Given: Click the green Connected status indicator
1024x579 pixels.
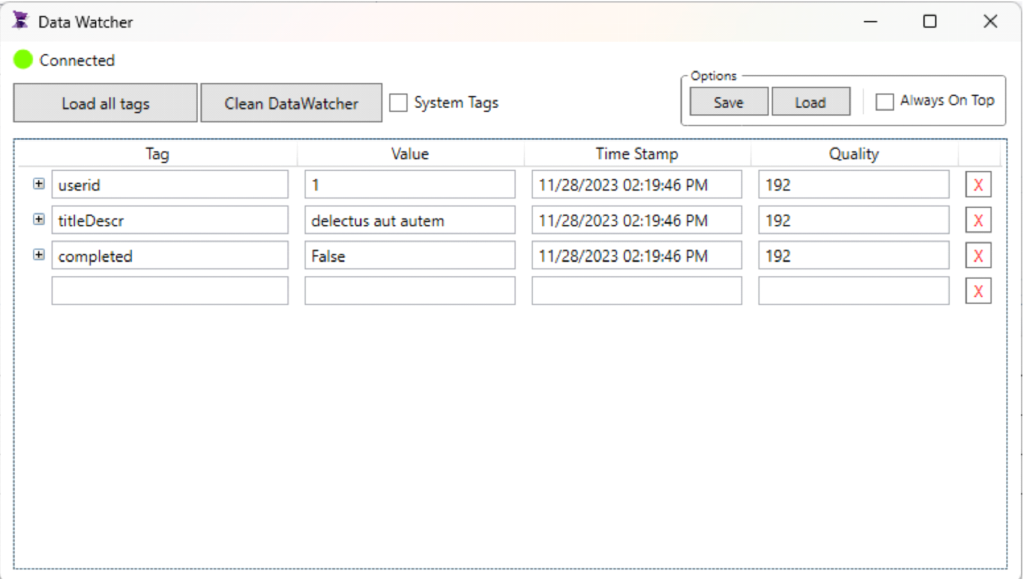Looking at the screenshot, I should [23, 60].
